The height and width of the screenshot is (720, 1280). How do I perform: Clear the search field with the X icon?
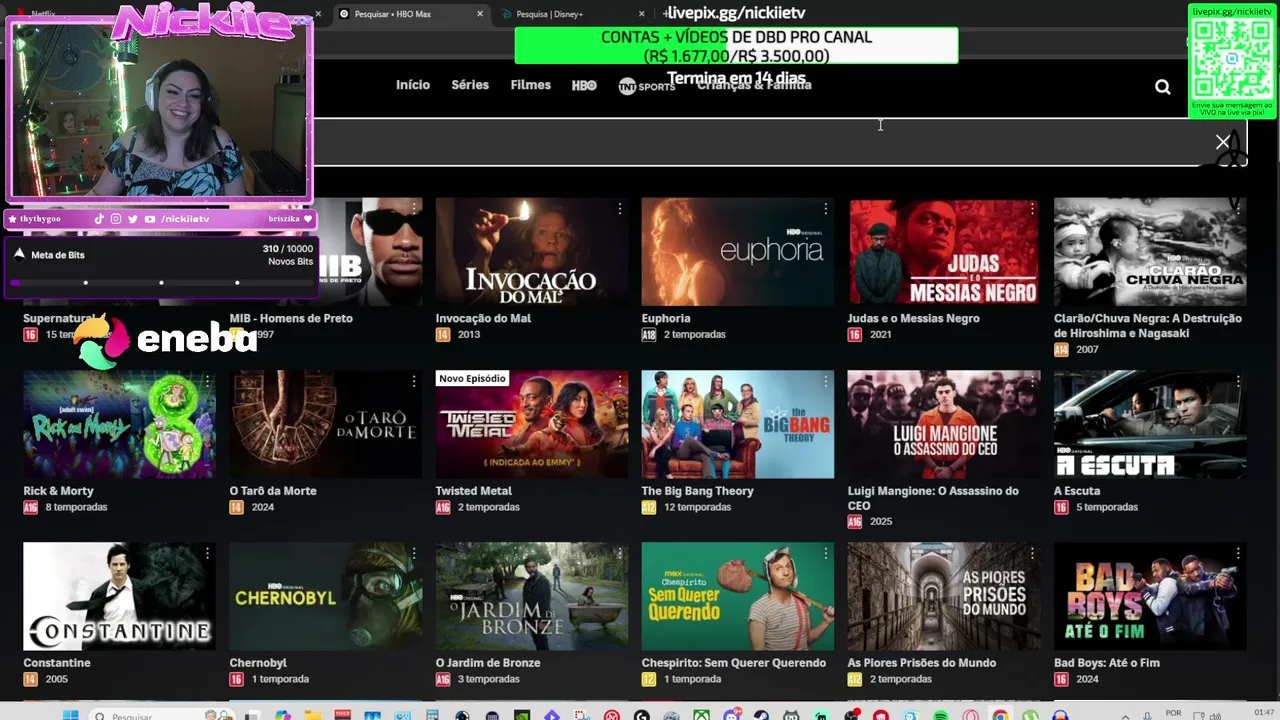point(1222,142)
